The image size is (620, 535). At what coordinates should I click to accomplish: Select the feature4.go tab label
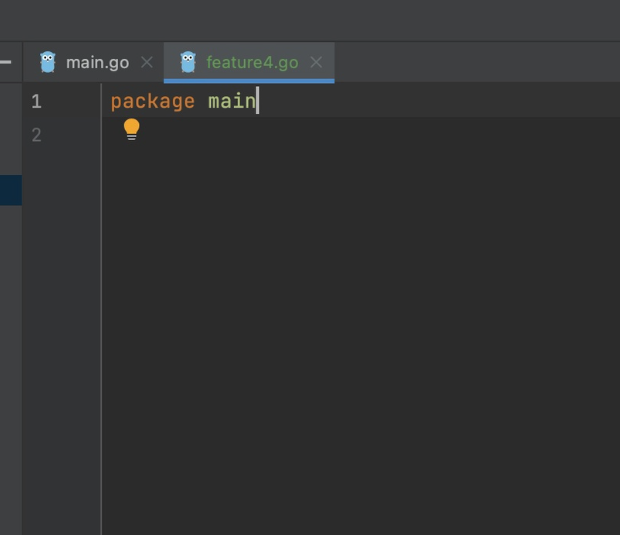tap(252, 62)
